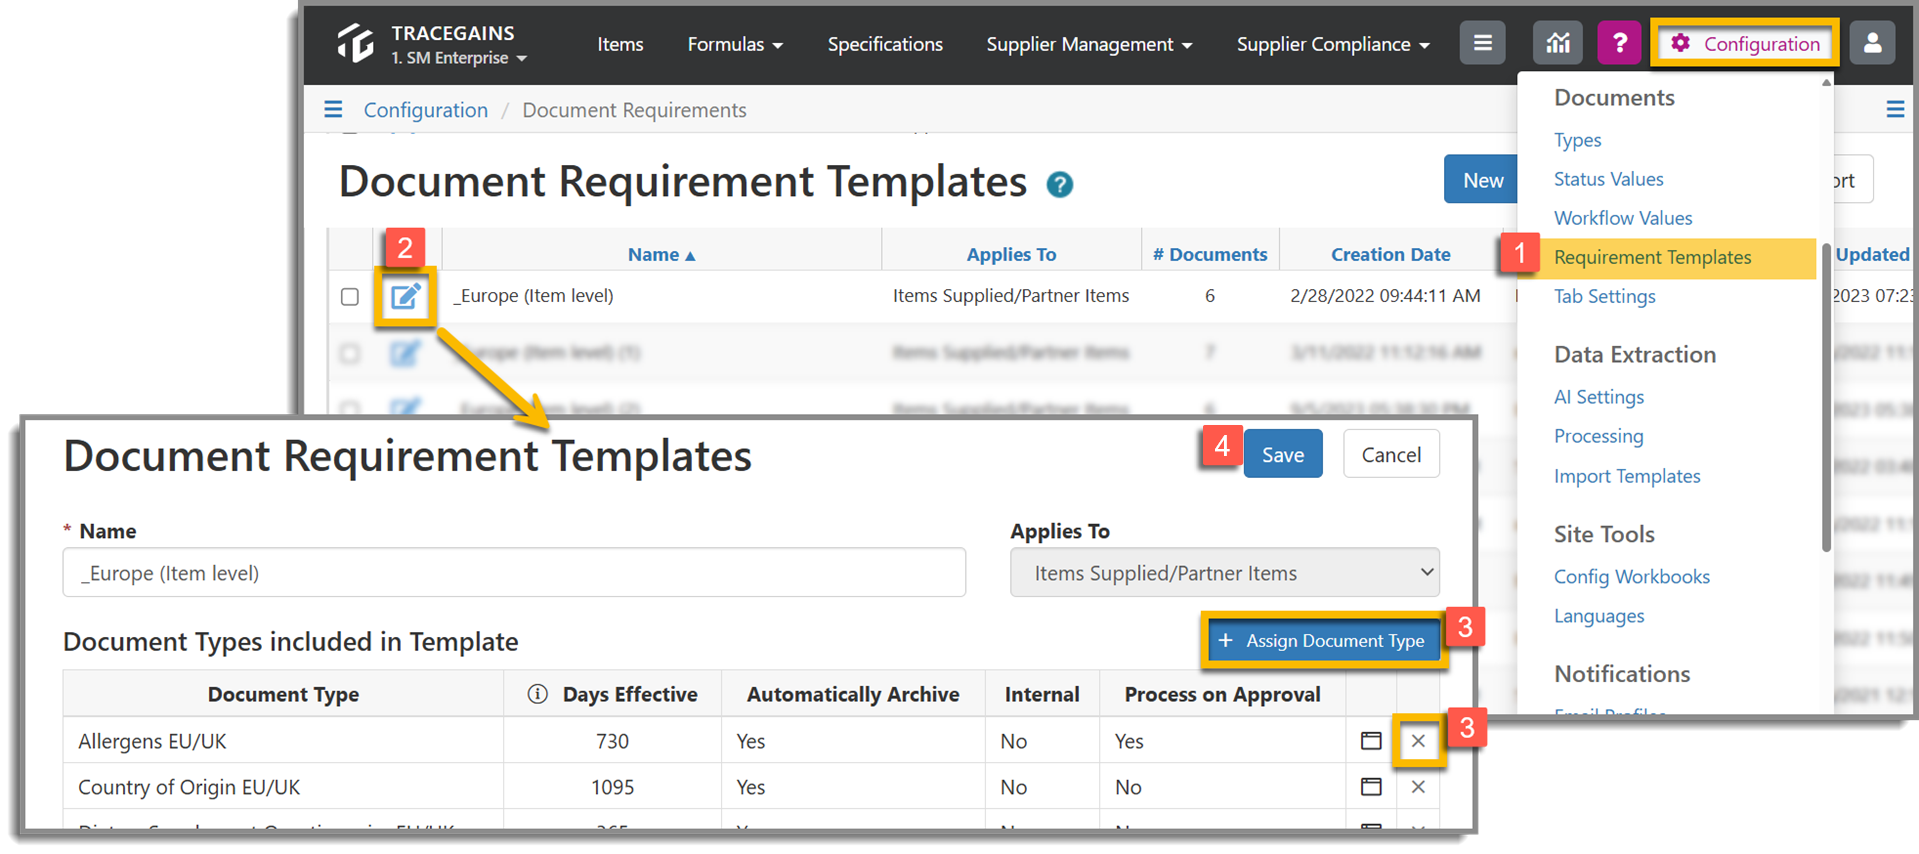This screenshot has width=1919, height=854.
Task: Edit the _Europe (Item level) template
Action: point(405,296)
